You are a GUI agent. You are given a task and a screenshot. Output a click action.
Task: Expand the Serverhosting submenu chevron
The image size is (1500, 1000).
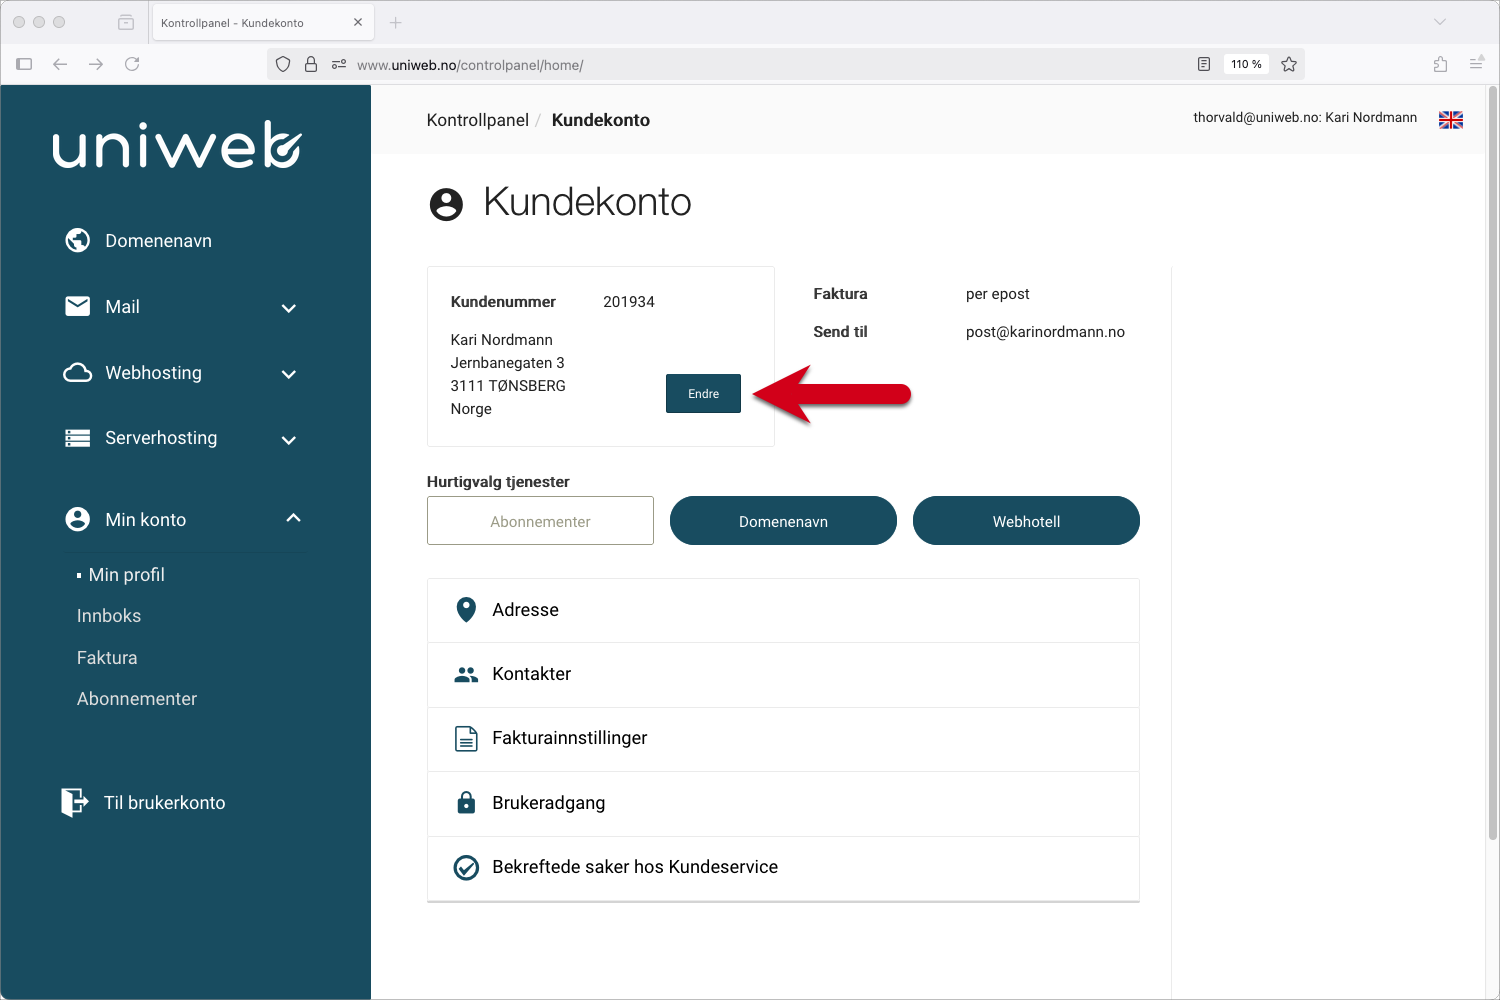[x=289, y=440]
